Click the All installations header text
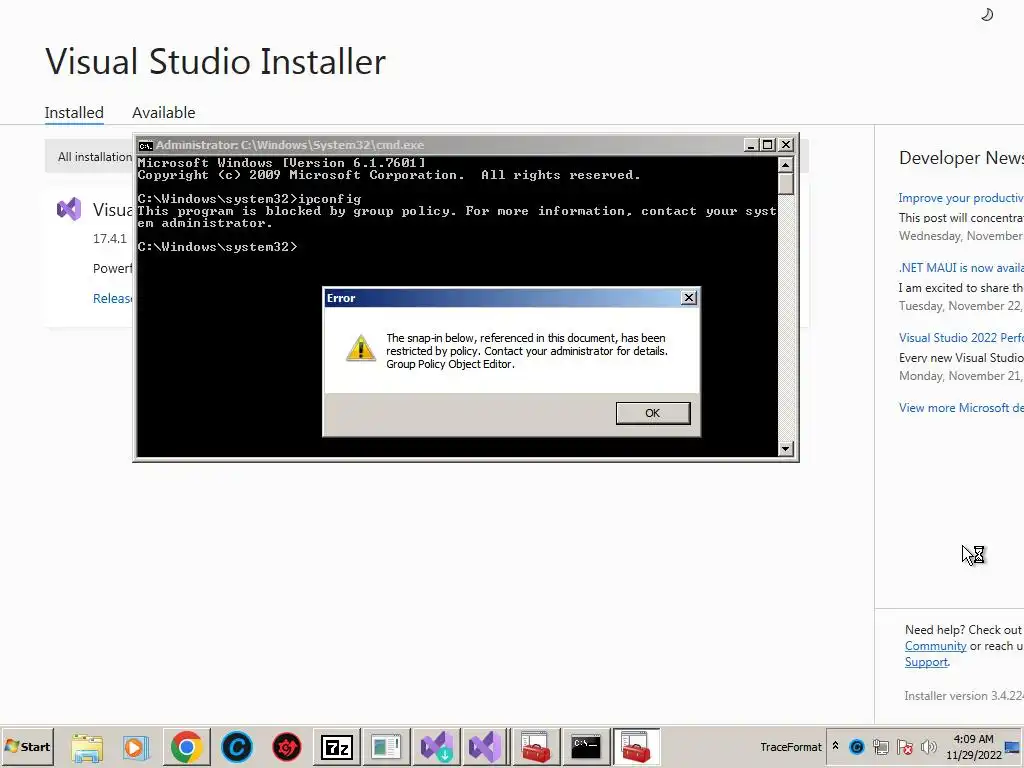The width and height of the screenshot is (1024, 768). [95, 157]
